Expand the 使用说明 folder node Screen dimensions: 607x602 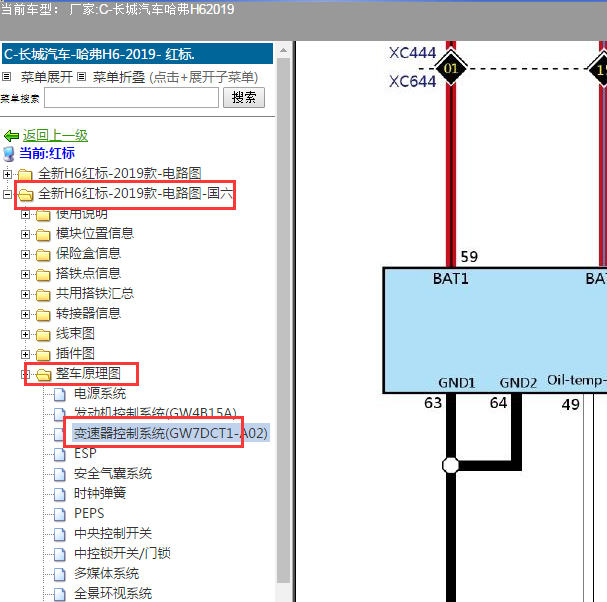(26, 214)
